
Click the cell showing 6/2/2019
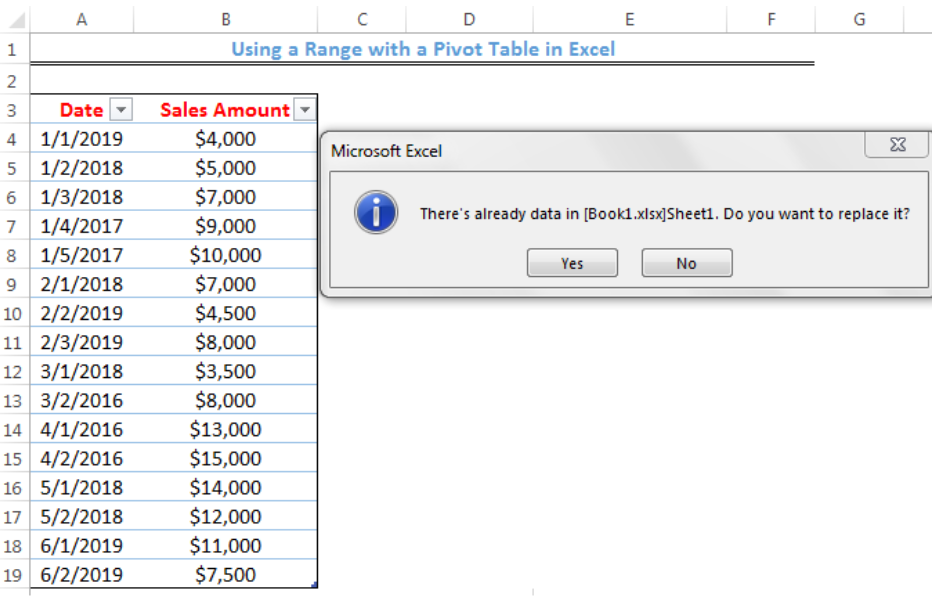[x=80, y=575]
